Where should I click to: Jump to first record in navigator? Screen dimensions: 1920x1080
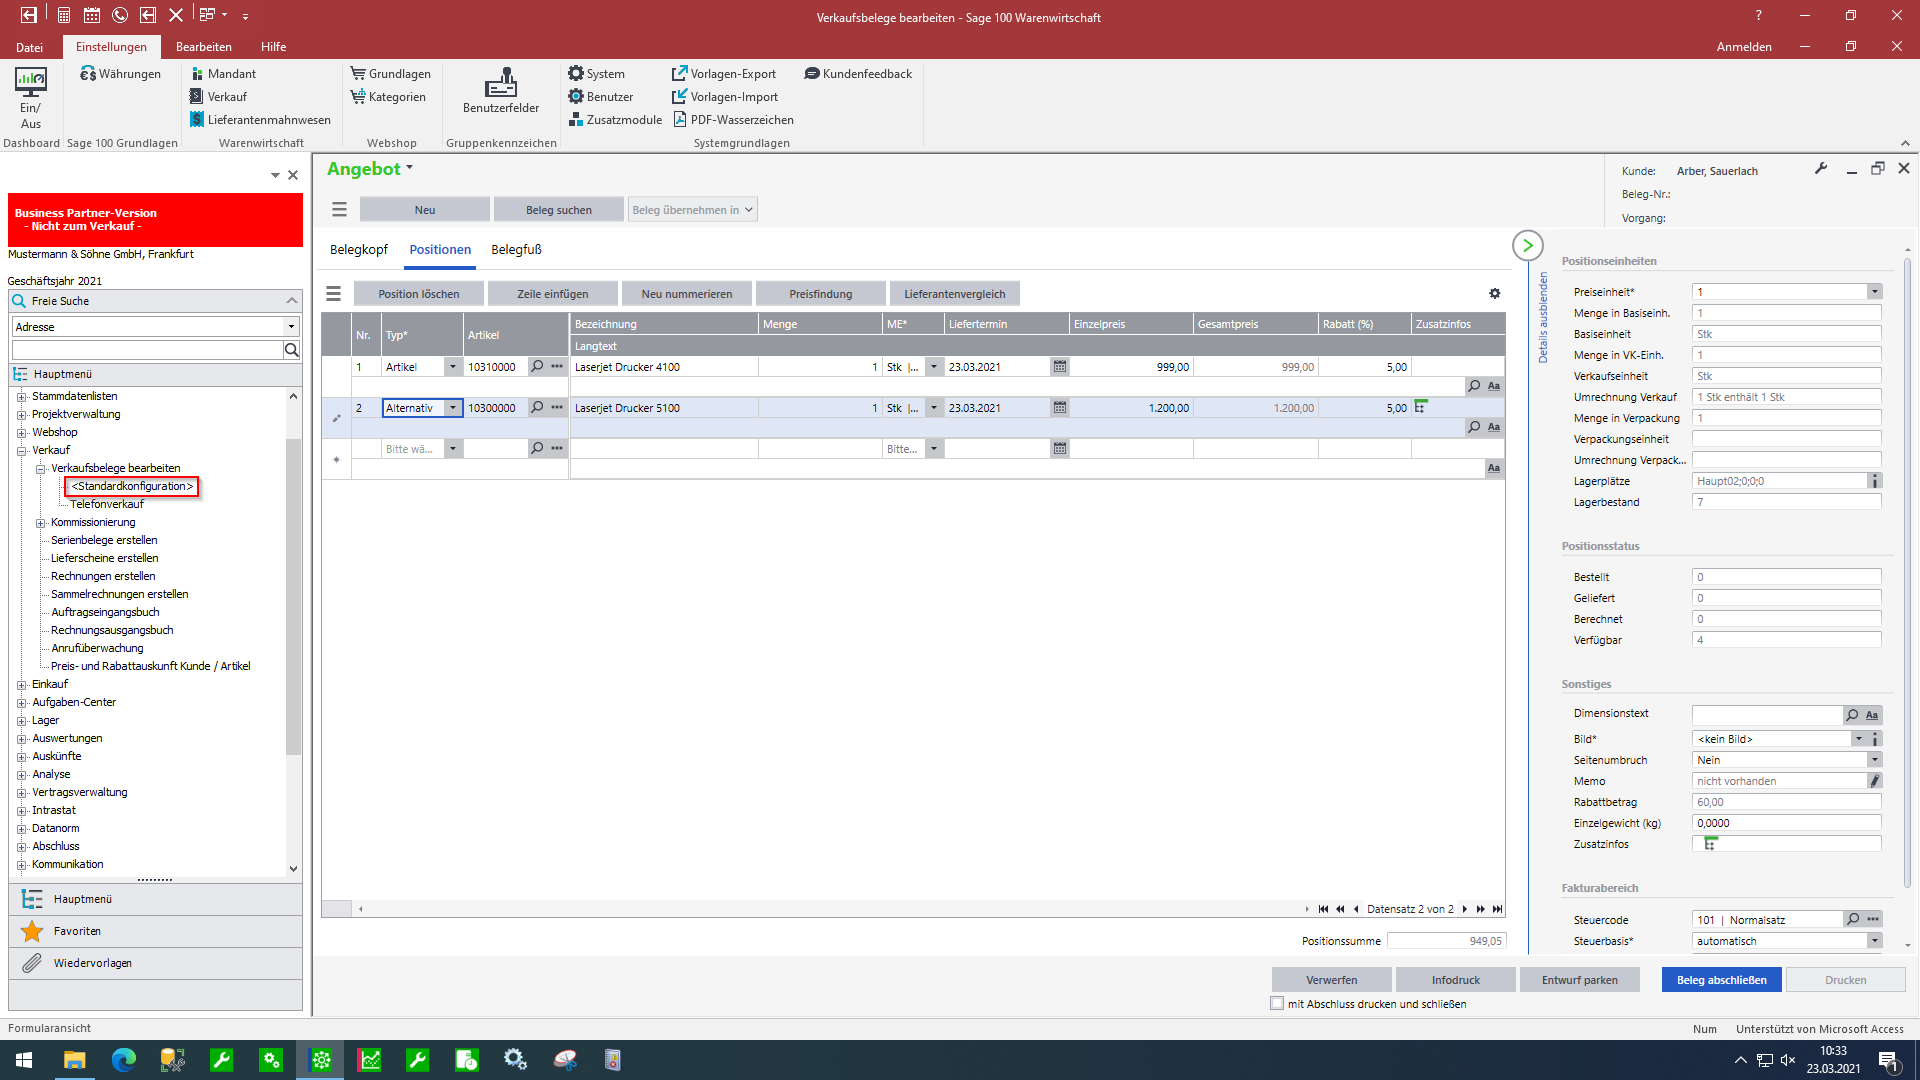click(1323, 909)
